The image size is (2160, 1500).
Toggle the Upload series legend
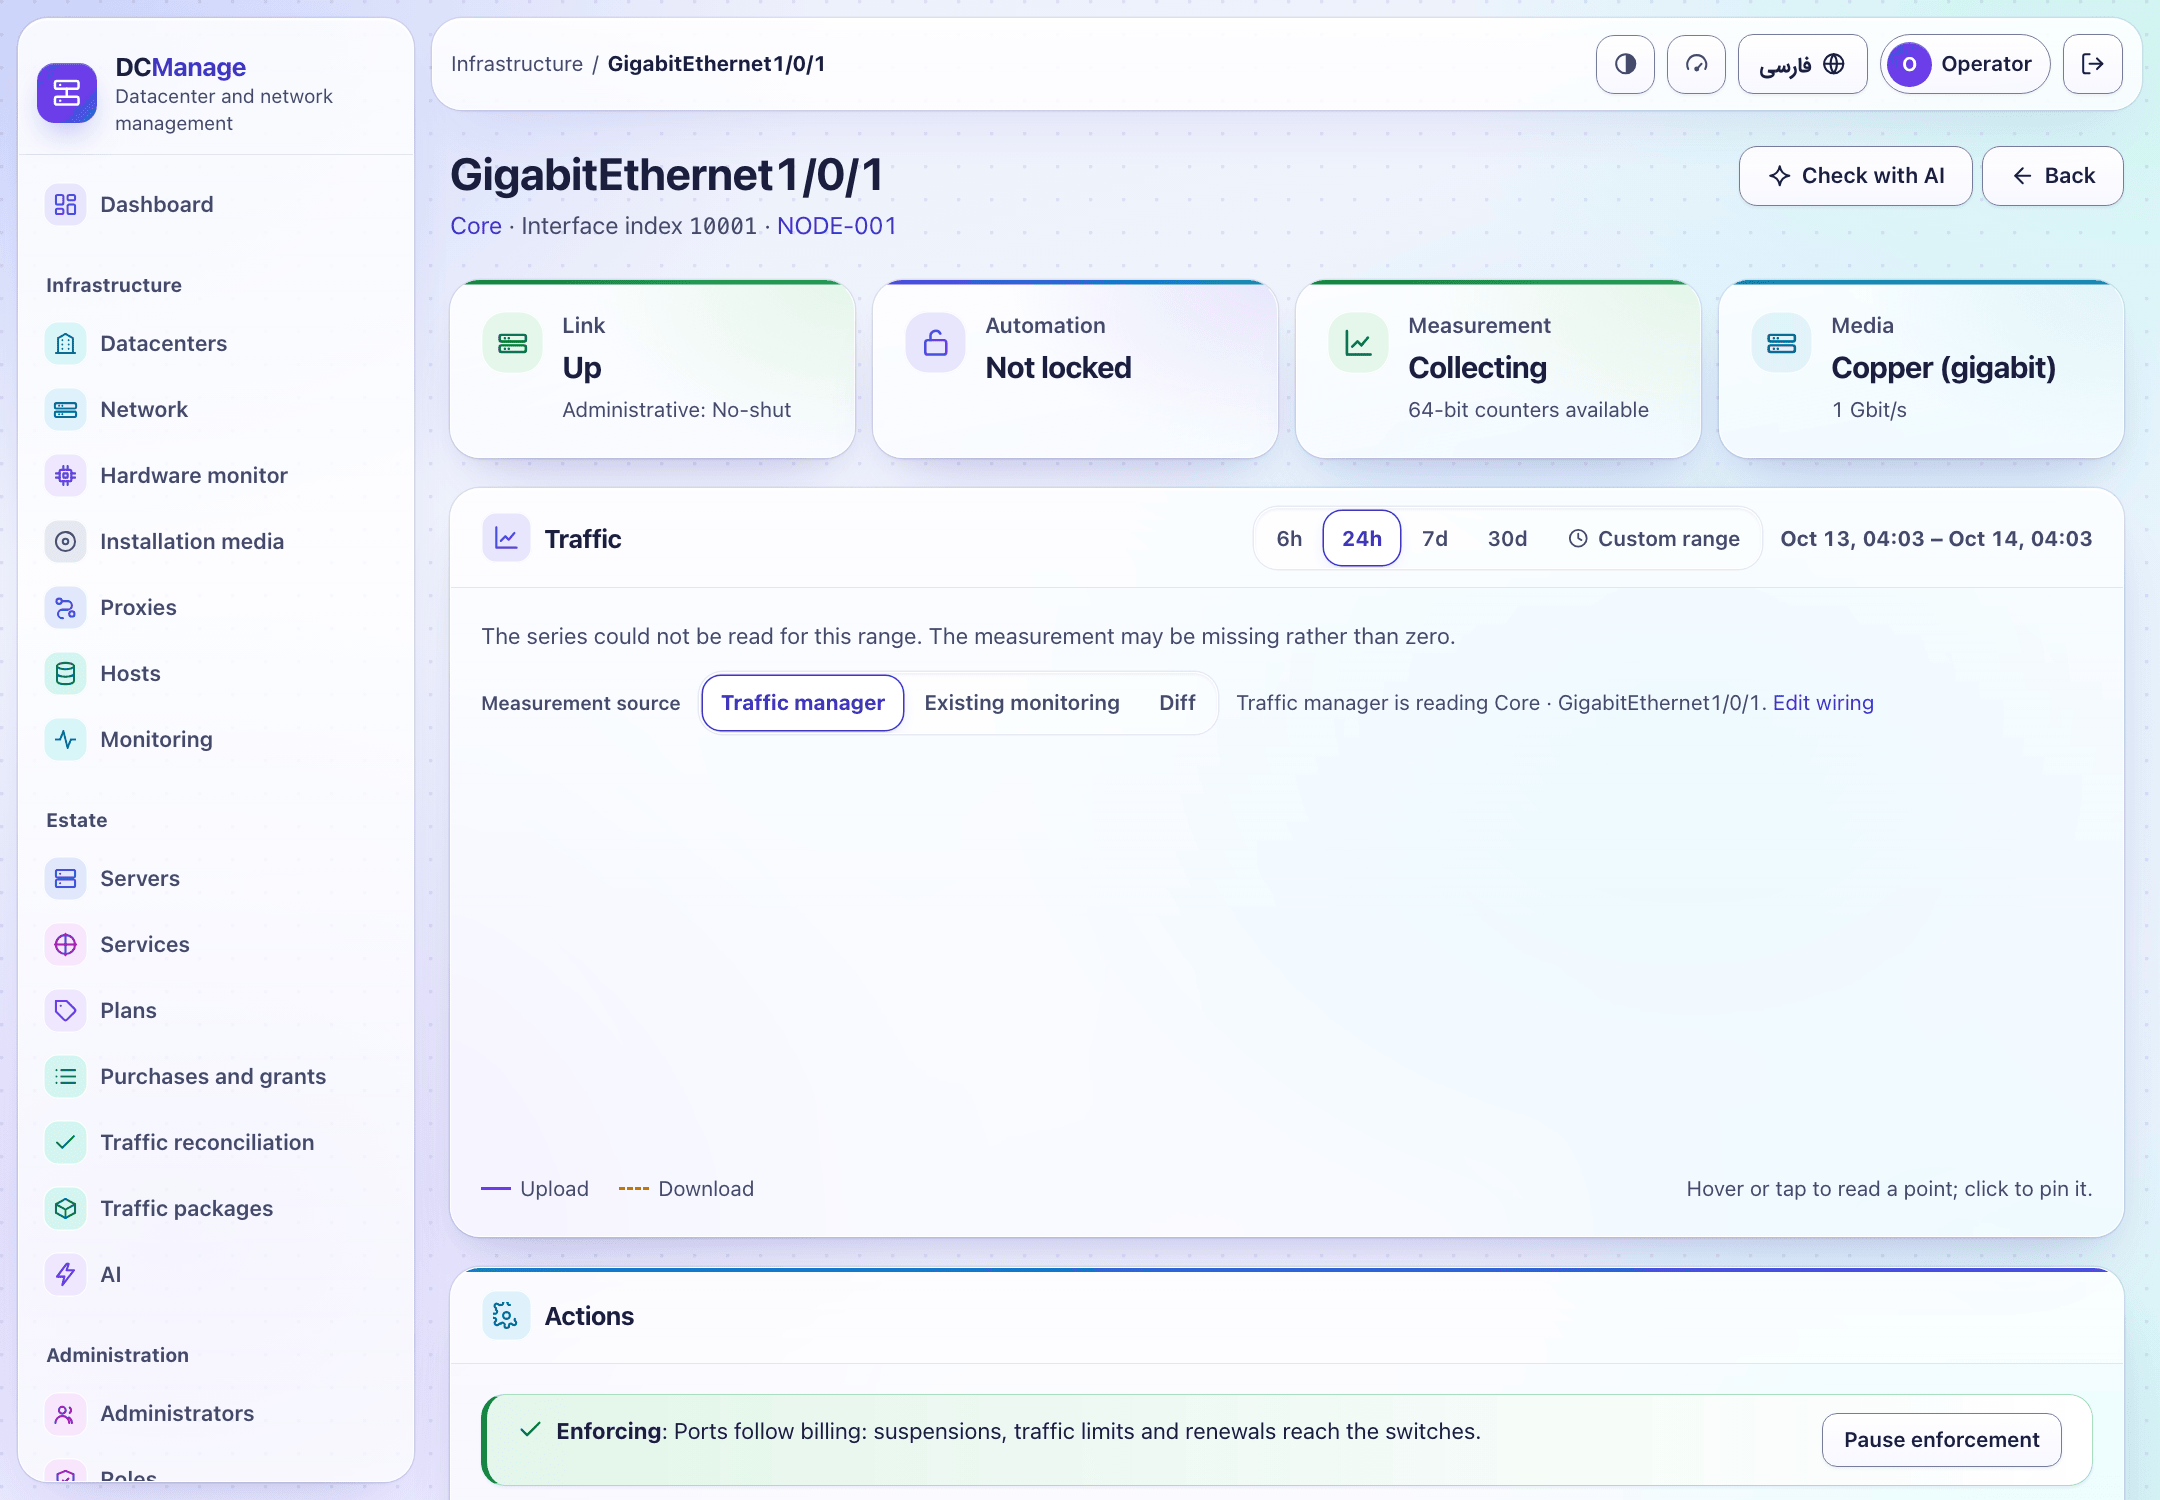coord(535,1189)
